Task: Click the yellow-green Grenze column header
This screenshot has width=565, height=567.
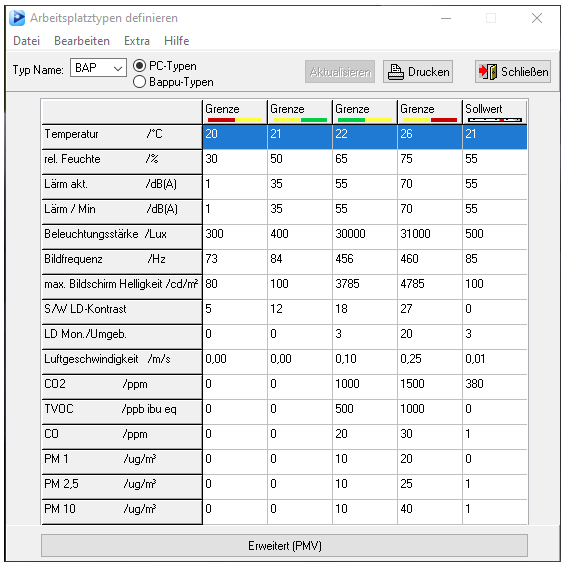Action: pos(300,112)
